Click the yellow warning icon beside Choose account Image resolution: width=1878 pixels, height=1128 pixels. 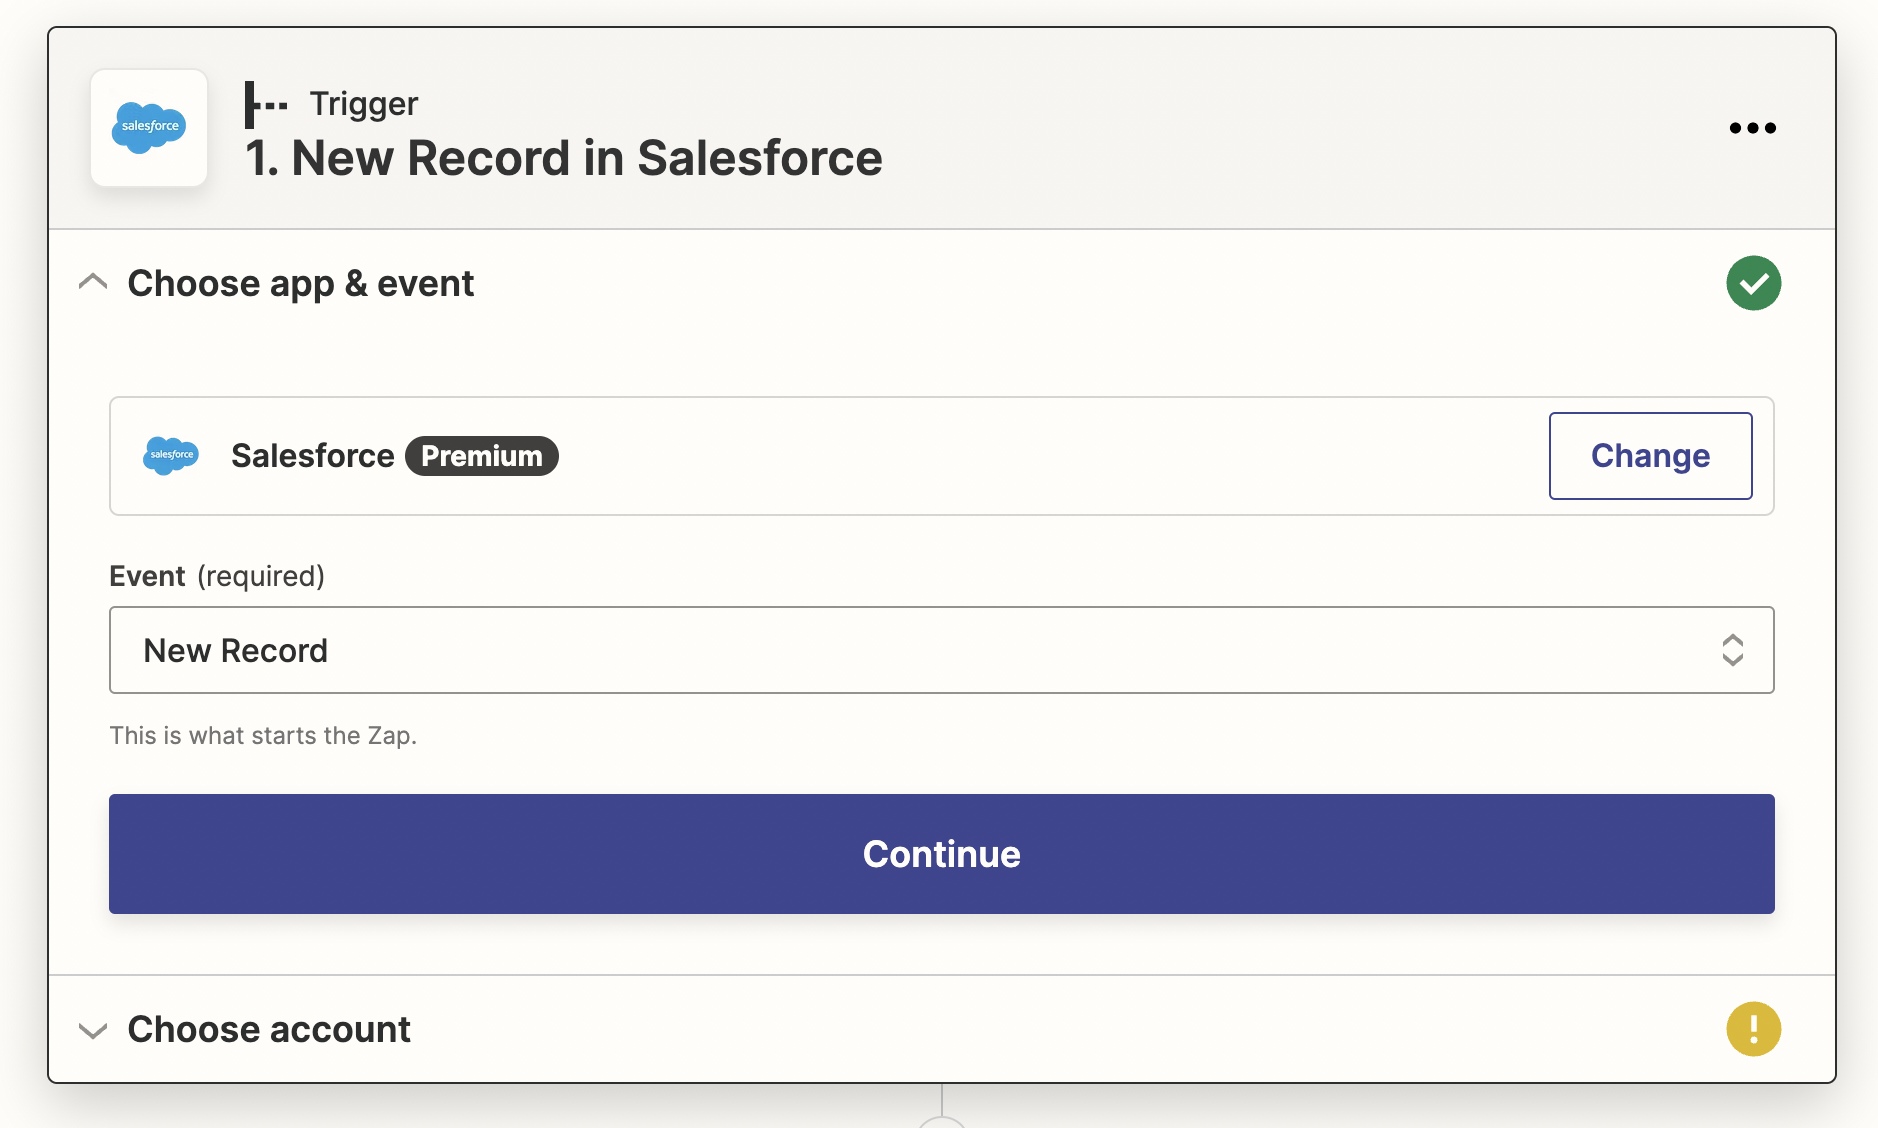coord(1753,1028)
